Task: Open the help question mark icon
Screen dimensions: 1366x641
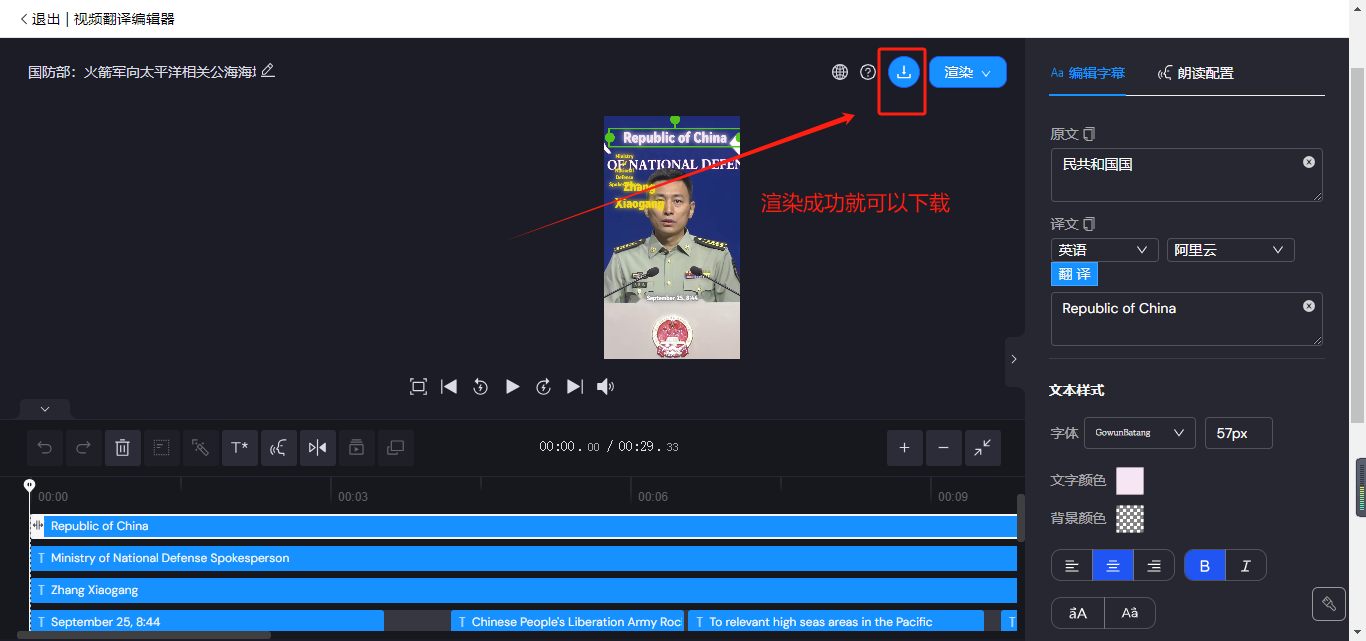Action: coord(868,72)
